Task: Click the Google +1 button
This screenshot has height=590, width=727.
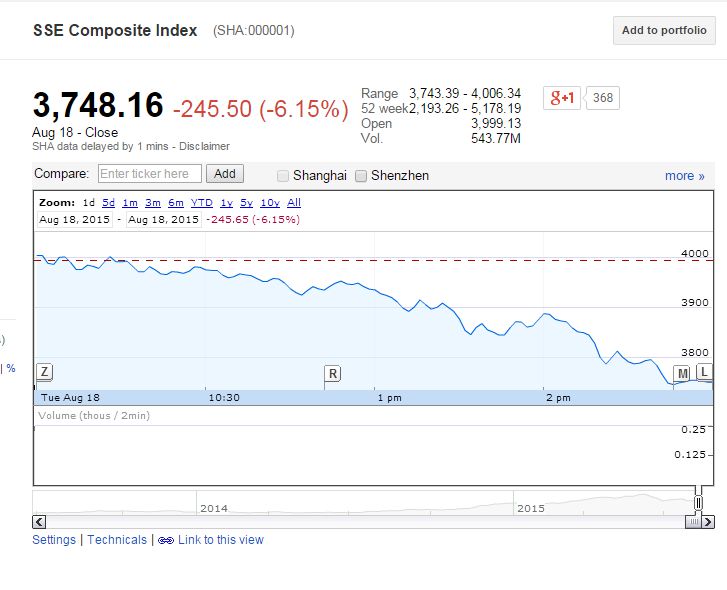Action: point(561,97)
